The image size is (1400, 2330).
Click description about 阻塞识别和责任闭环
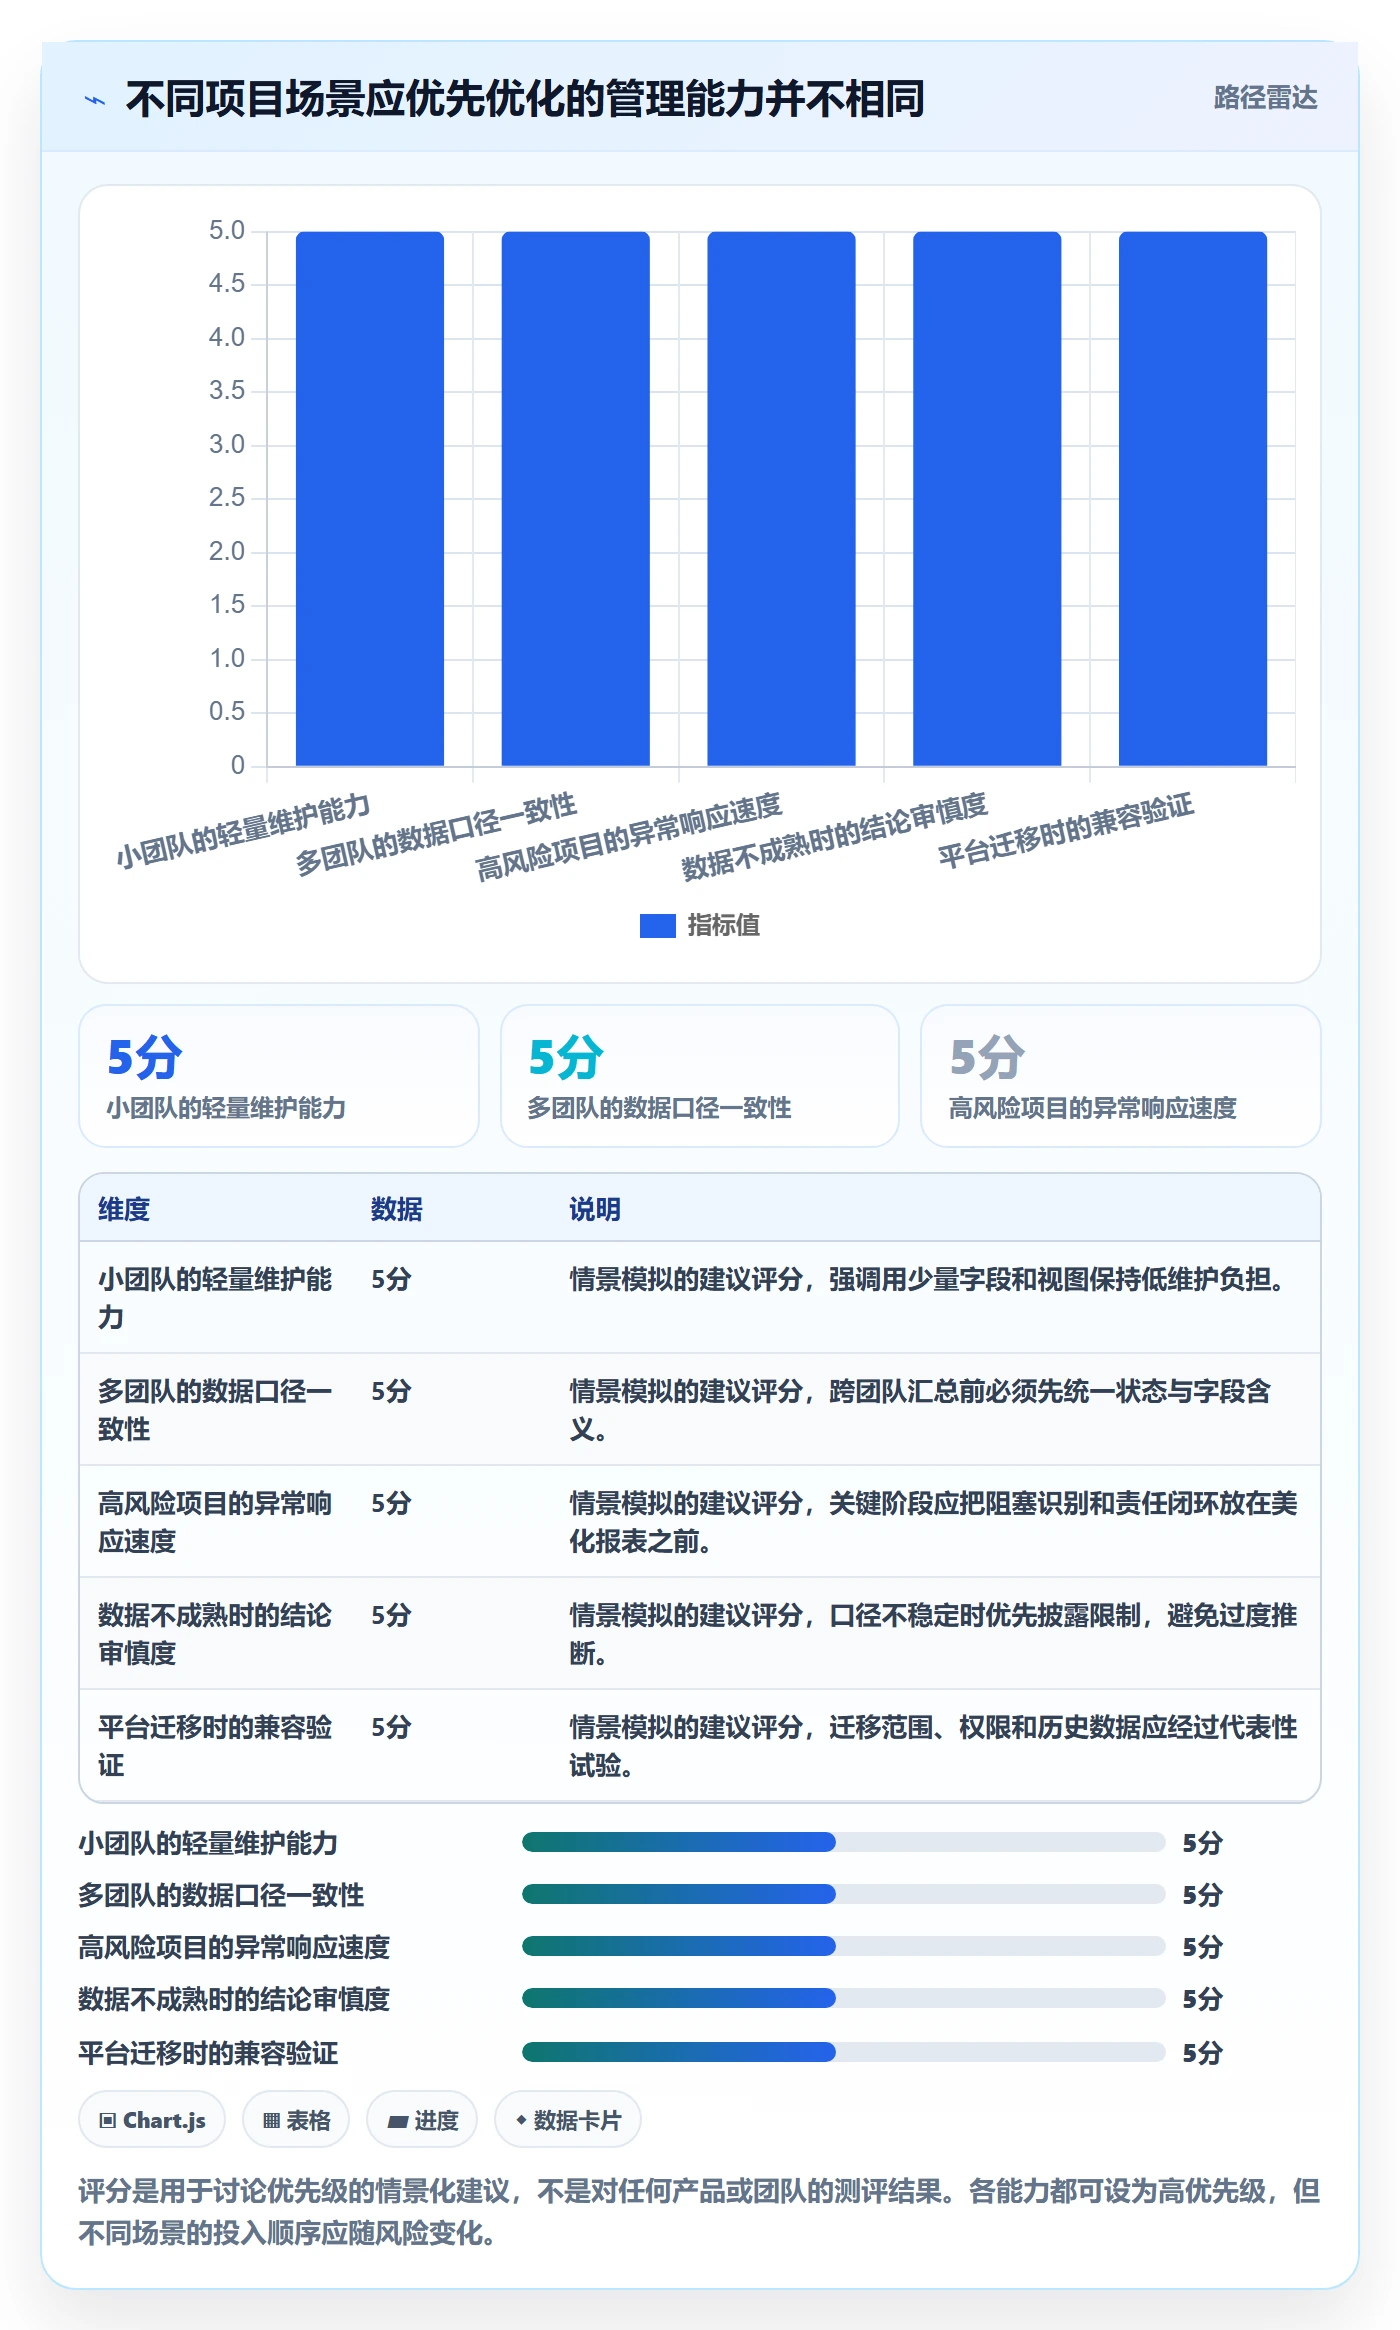point(934,1522)
